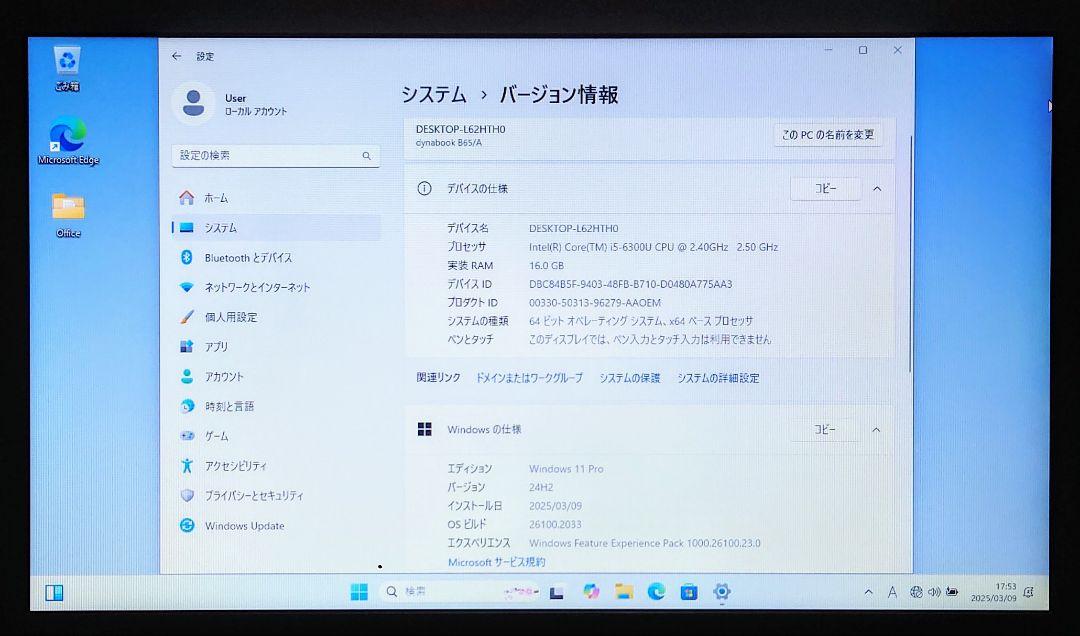Click the Windows Feature Experience Pack value
The width and height of the screenshot is (1080, 636).
tap(645, 543)
